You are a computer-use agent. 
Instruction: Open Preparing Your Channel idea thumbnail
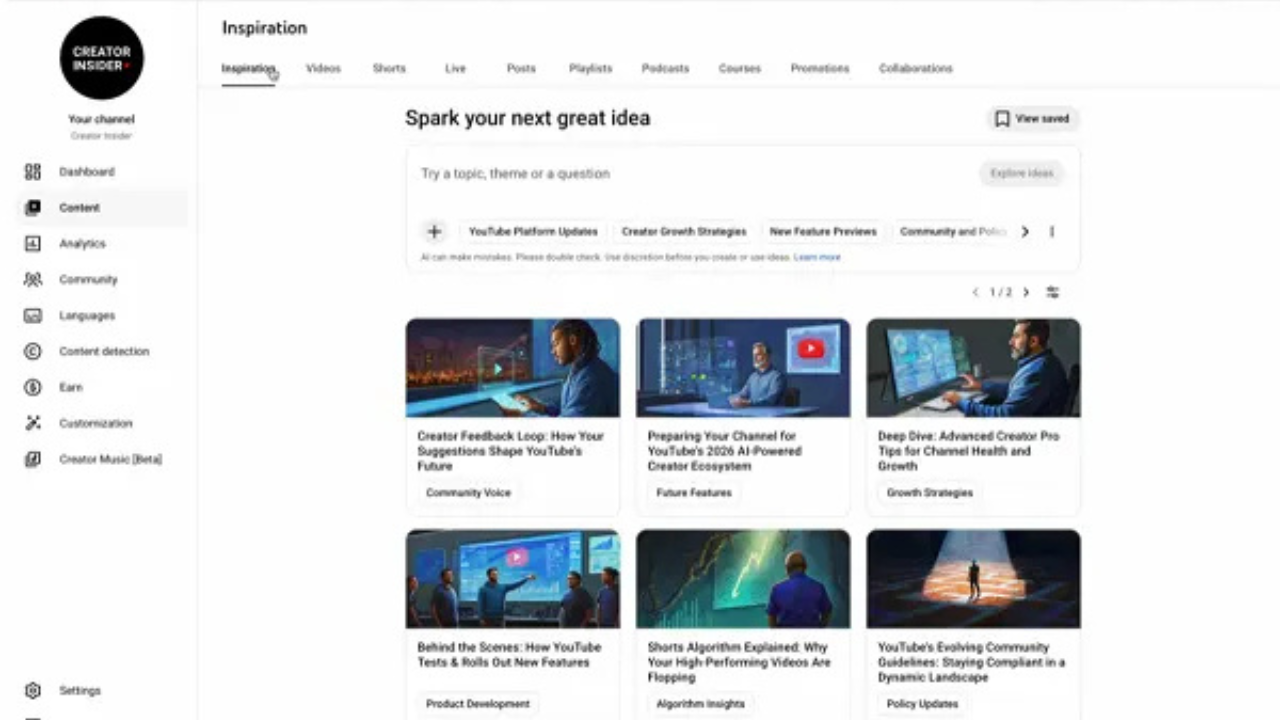click(x=743, y=368)
